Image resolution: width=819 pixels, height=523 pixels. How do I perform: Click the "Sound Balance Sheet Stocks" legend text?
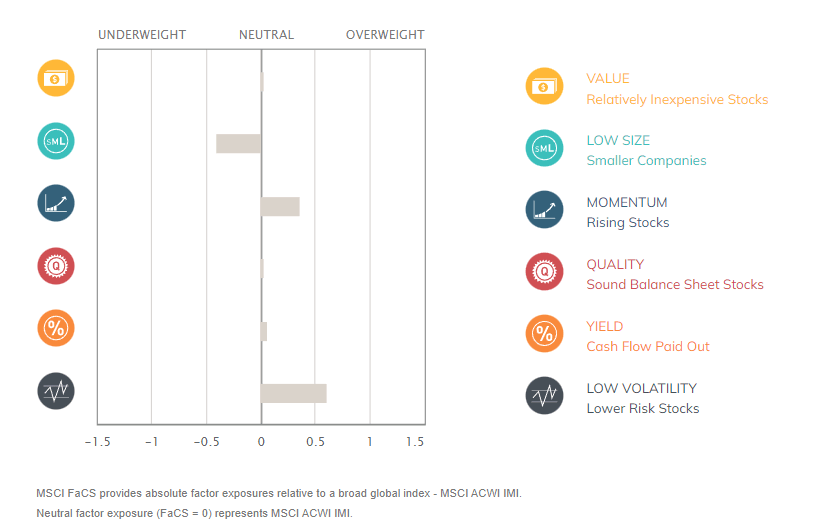(x=675, y=285)
